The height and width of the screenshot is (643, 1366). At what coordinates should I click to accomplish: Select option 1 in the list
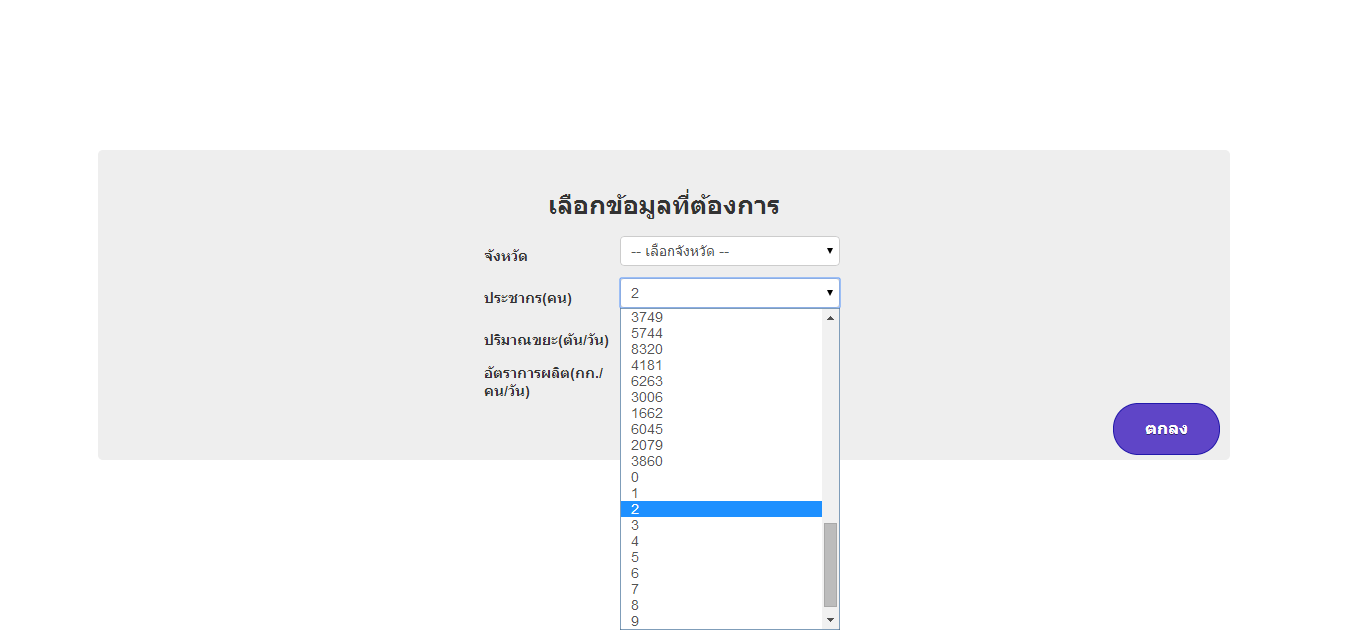coord(721,493)
